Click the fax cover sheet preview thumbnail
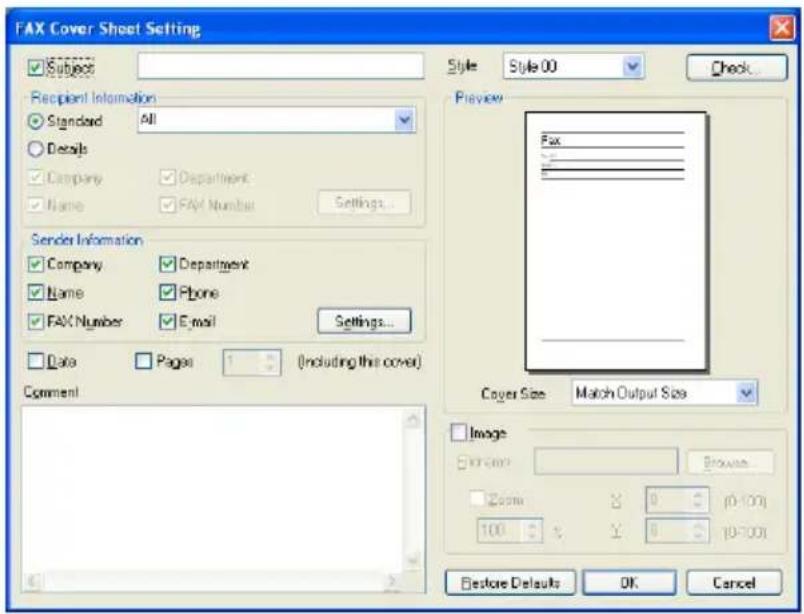The image size is (804, 614). (615, 241)
